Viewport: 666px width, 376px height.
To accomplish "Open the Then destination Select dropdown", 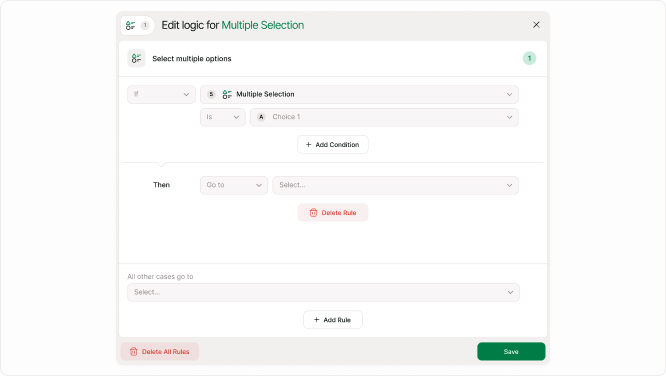I will (395, 185).
